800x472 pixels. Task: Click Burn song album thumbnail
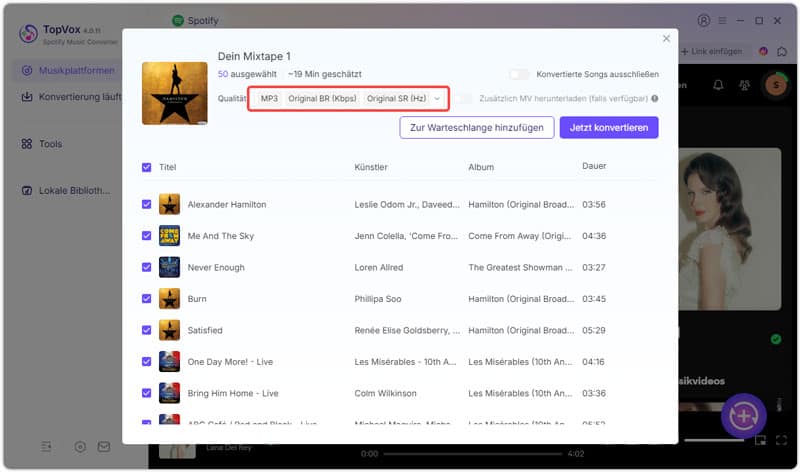pyautogui.click(x=169, y=299)
